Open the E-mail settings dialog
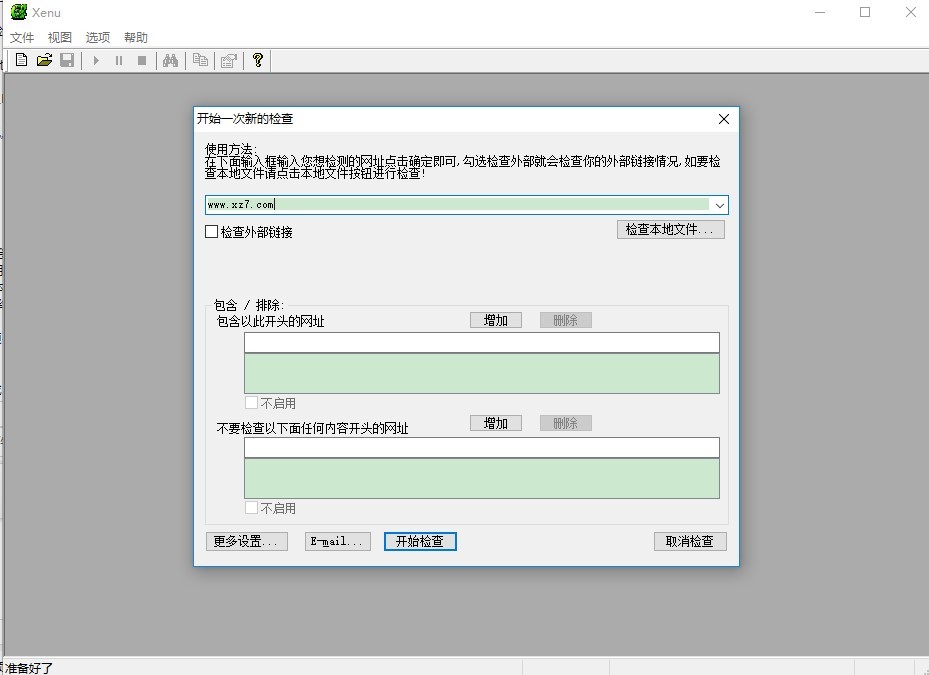The width and height of the screenshot is (929, 675). (x=337, y=541)
